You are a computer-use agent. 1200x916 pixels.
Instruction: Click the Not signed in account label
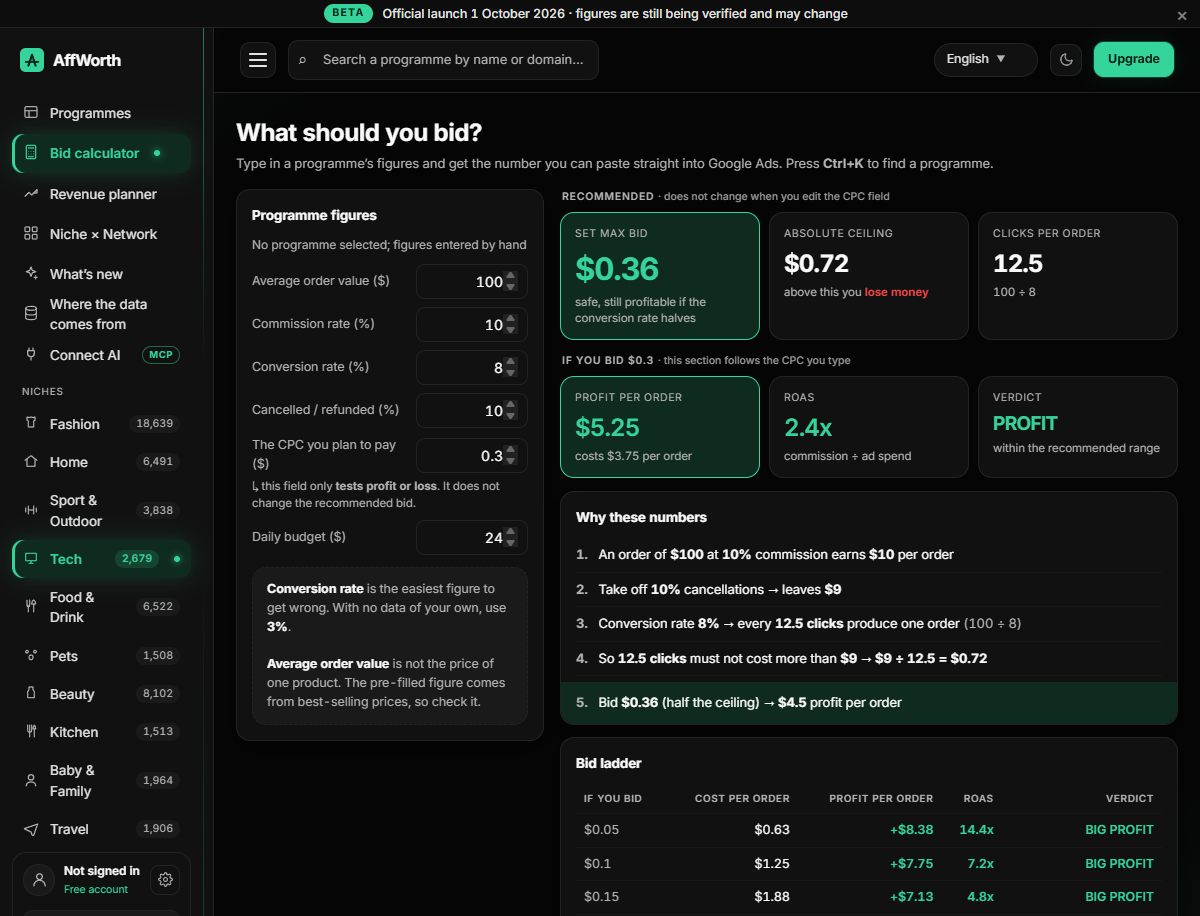tap(101, 871)
